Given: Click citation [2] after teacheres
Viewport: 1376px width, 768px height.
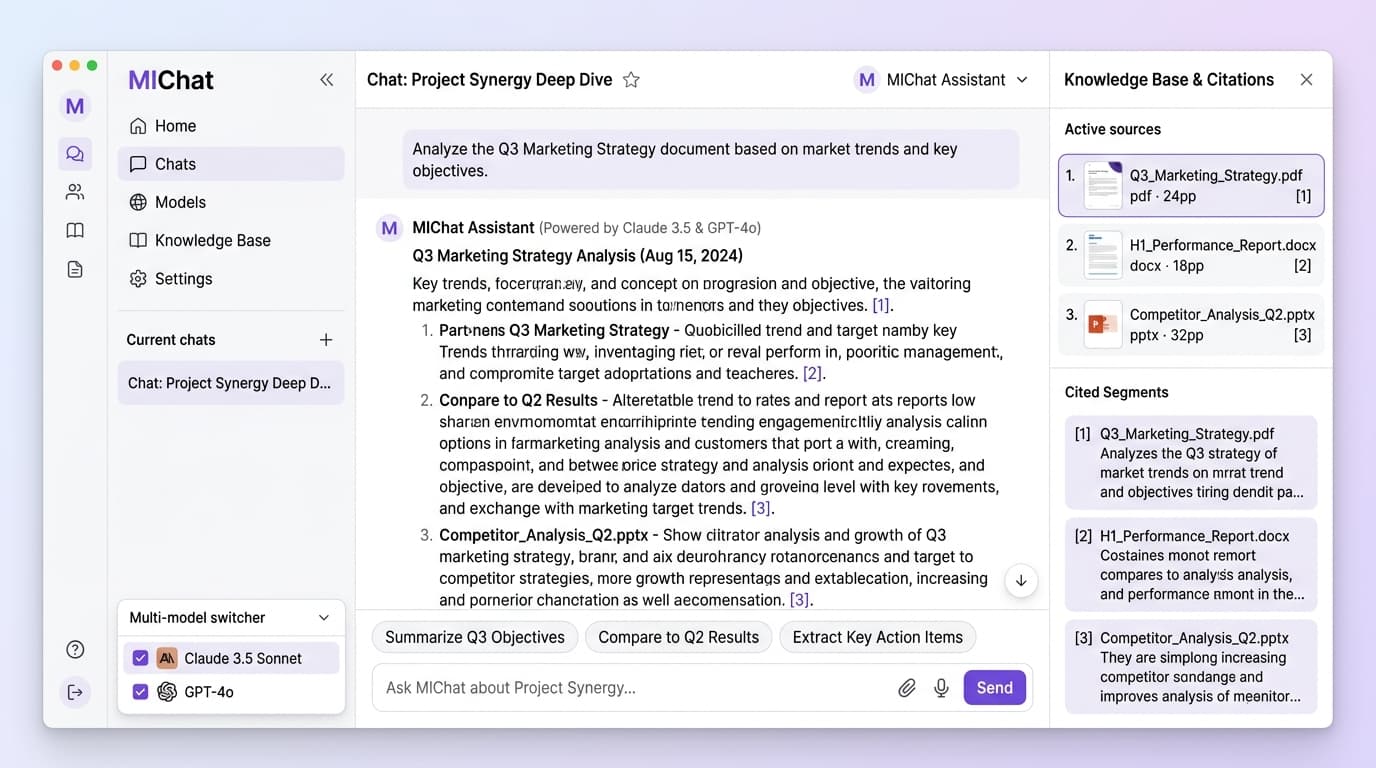Looking at the screenshot, I should [812, 374].
